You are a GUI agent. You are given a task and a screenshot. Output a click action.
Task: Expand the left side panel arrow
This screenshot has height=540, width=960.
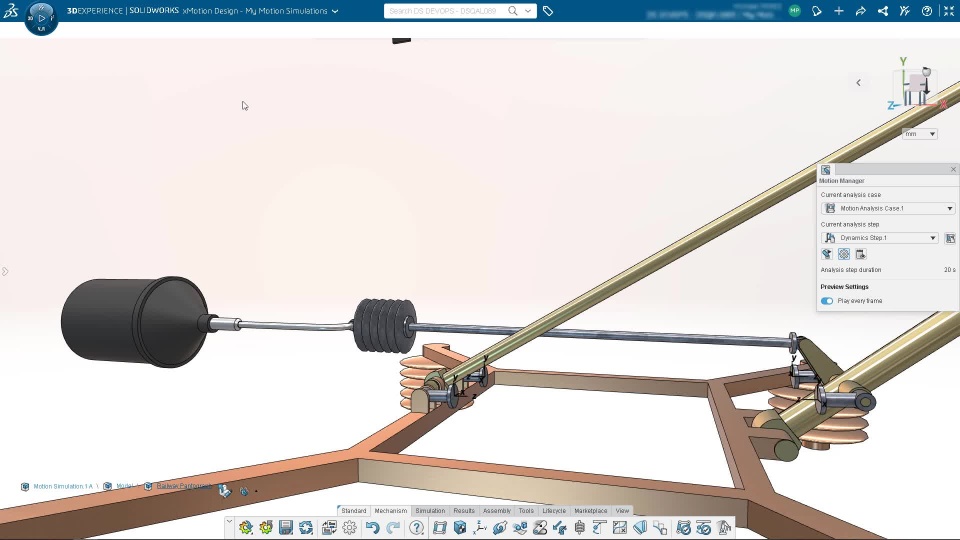point(5,271)
